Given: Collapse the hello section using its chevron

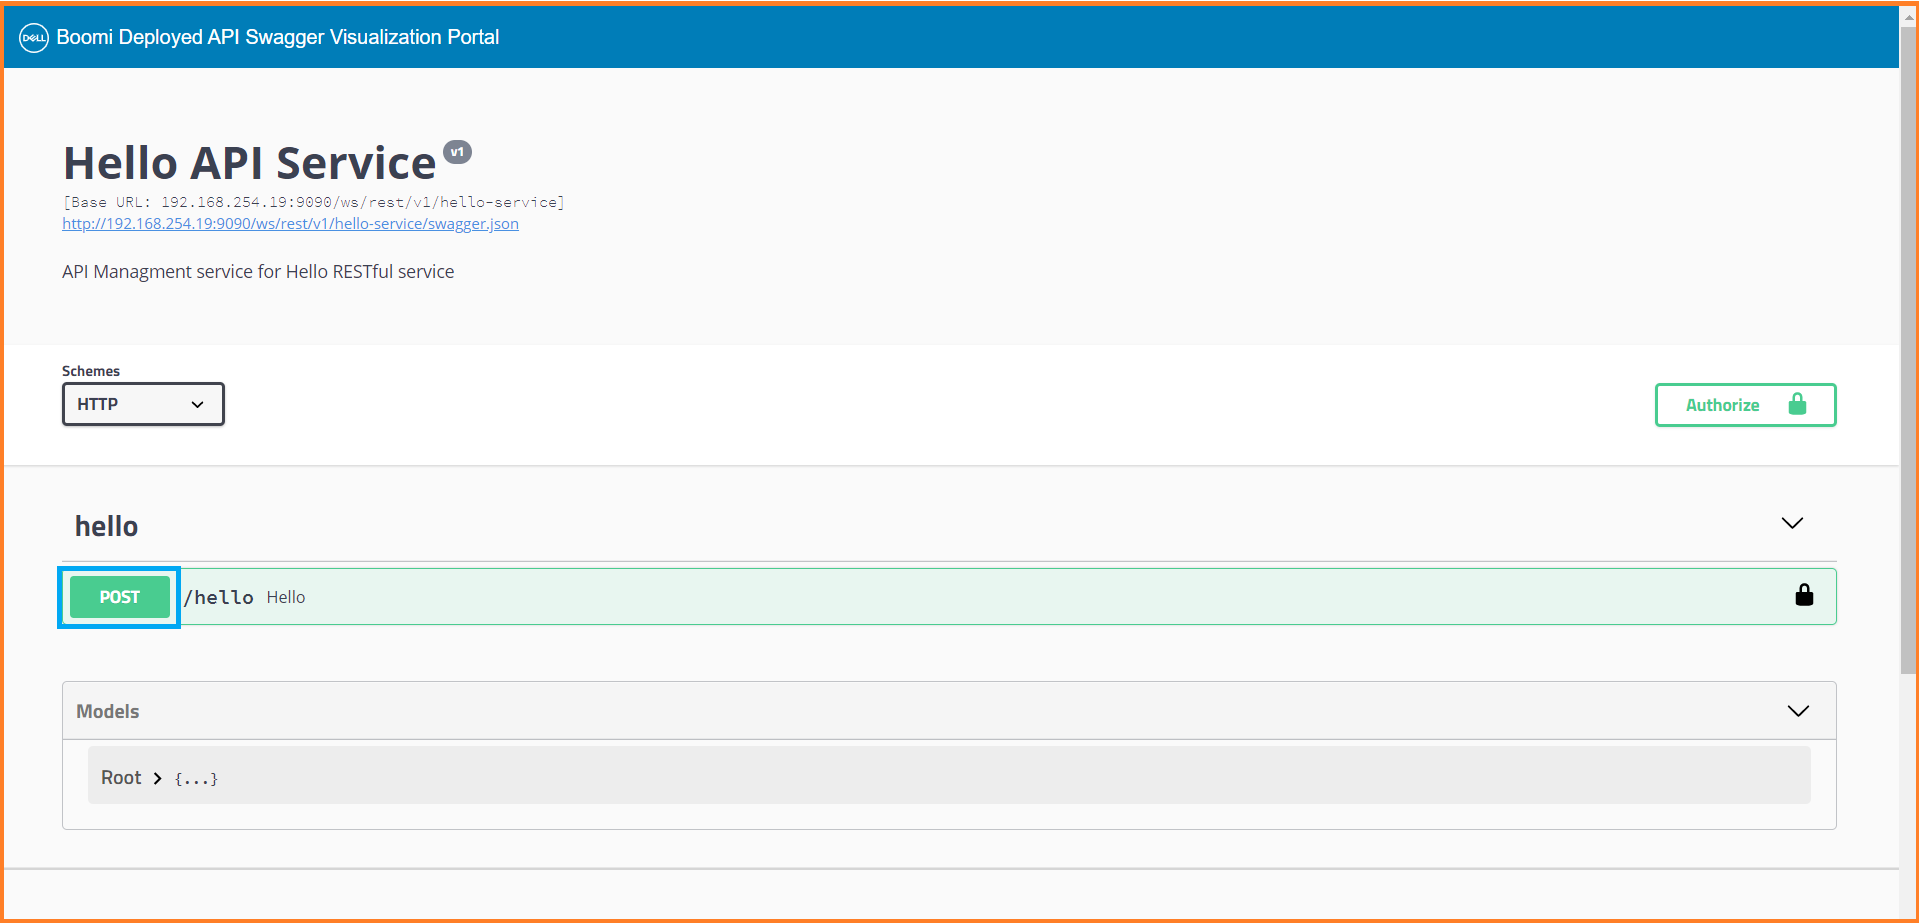Looking at the screenshot, I should pos(1792,523).
